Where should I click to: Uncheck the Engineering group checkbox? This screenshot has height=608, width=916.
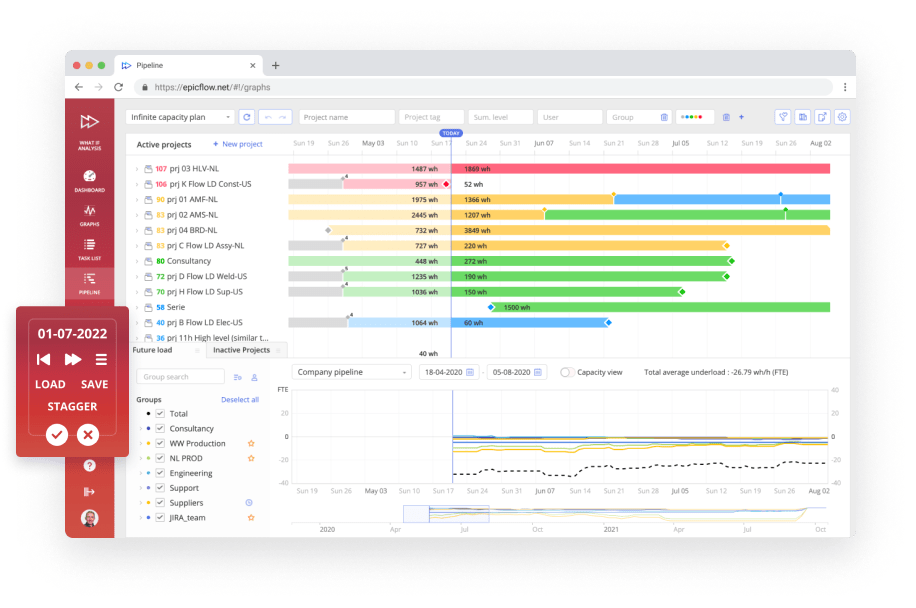(x=160, y=473)
